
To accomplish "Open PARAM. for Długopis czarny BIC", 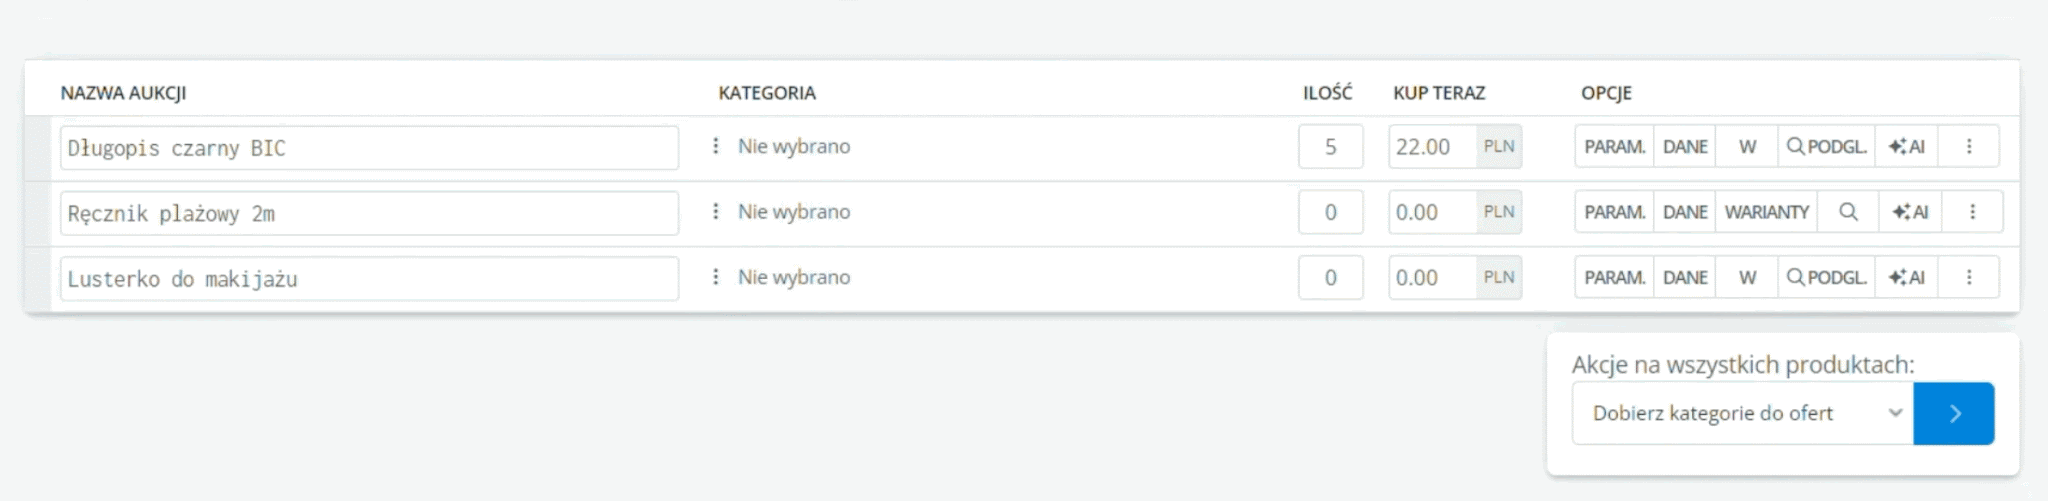I will tap(1614, 147).
